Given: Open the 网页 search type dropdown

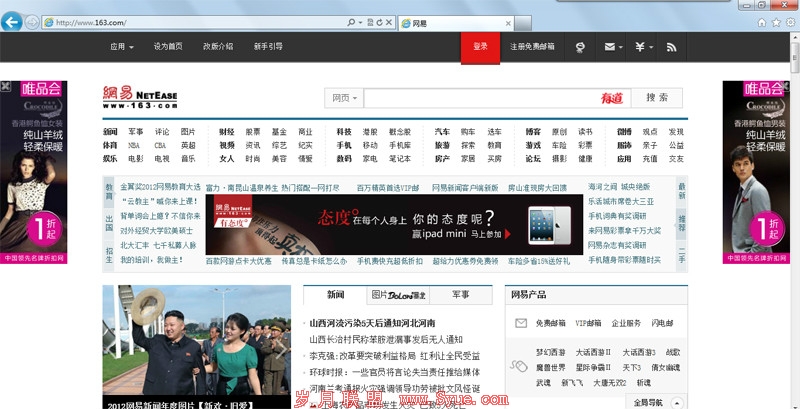Looking at the screenshot, I should tap(344, 98).
